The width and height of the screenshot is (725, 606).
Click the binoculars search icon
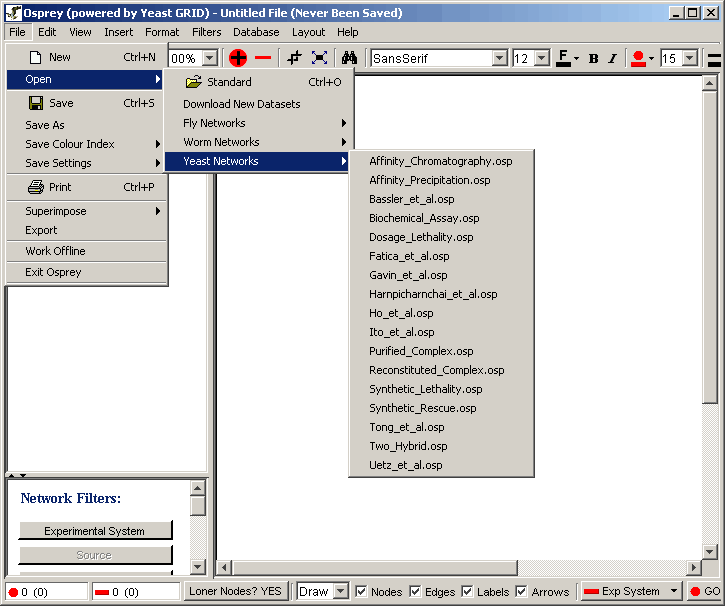coord(349,58)
